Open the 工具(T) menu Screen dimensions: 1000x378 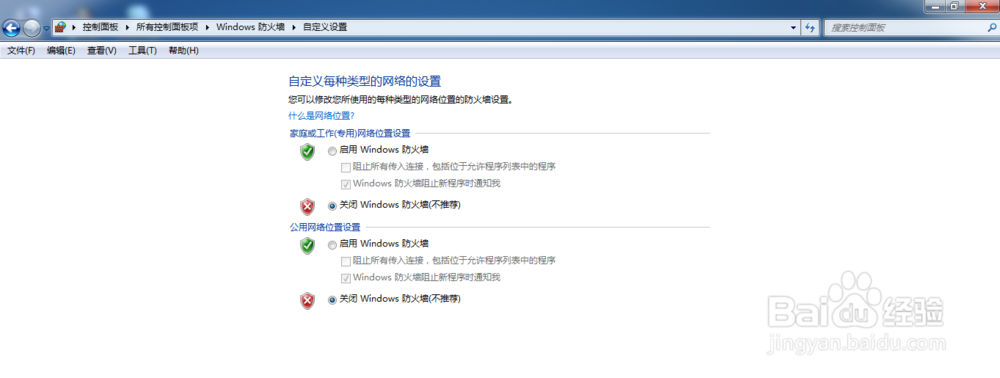tap(142, 50)
